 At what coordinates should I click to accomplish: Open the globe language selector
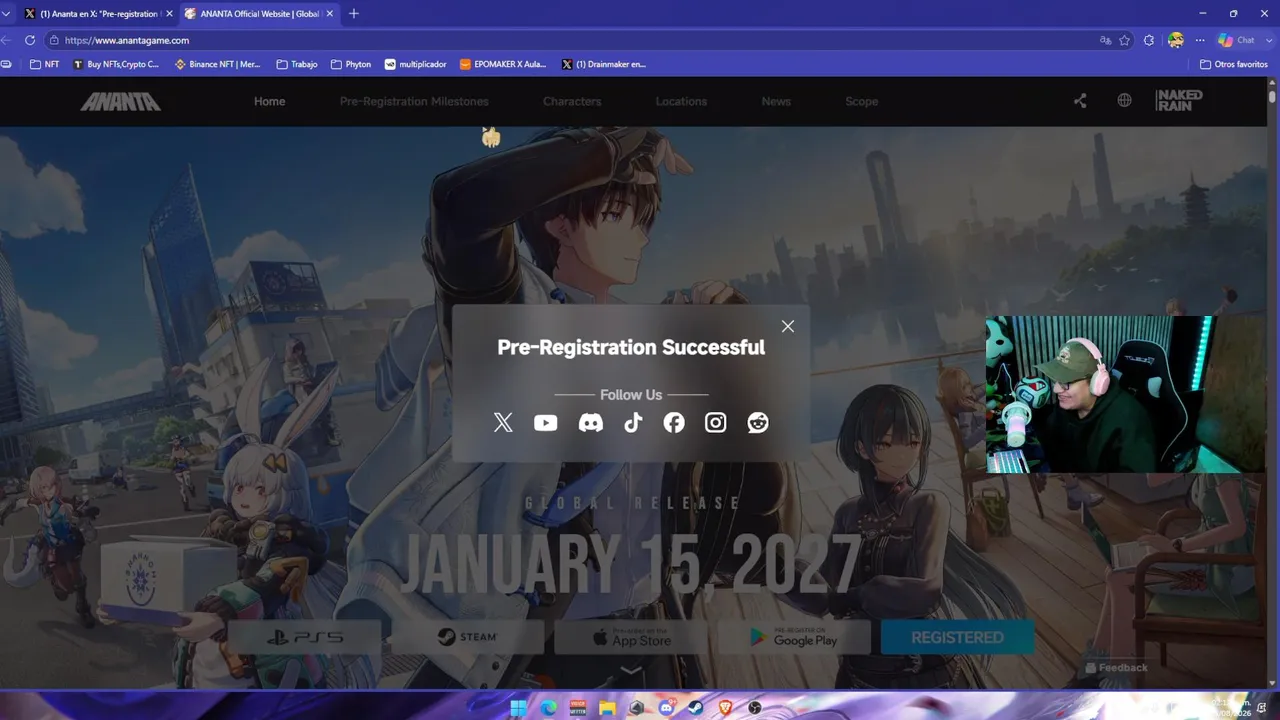[1125, 101]
